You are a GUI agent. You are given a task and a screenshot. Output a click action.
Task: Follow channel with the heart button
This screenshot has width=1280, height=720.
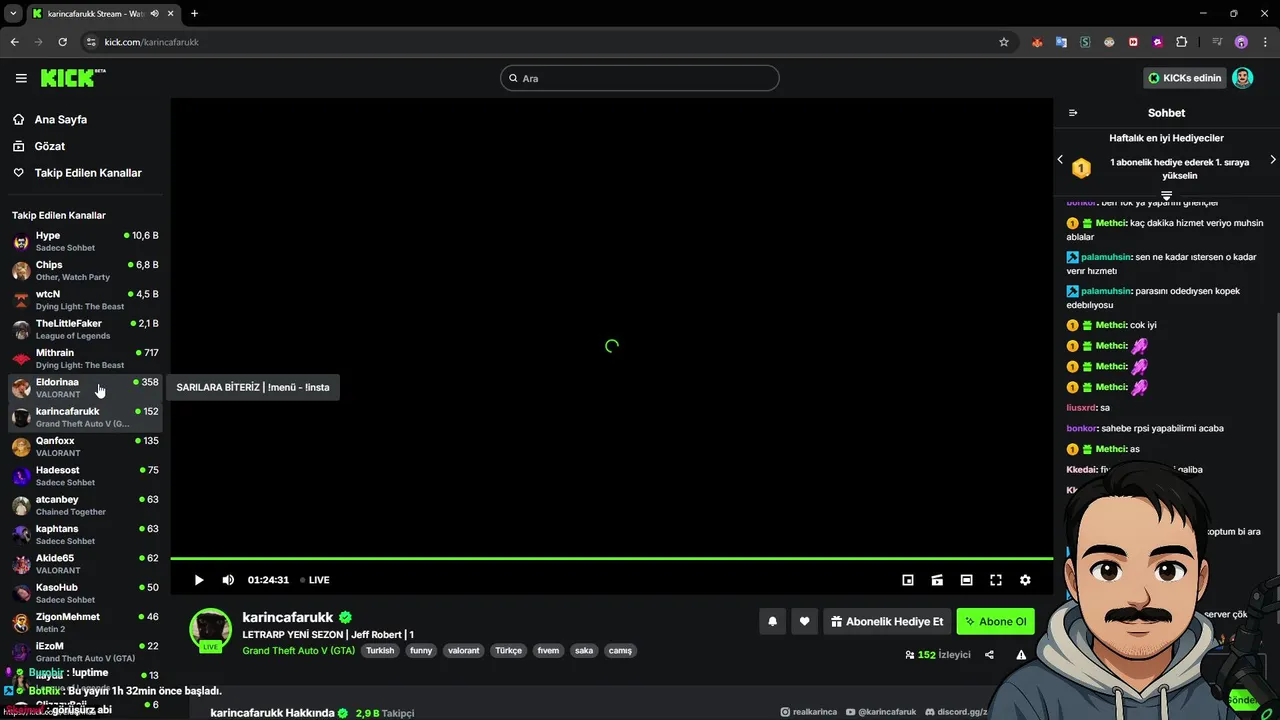(x=804, y=621)
